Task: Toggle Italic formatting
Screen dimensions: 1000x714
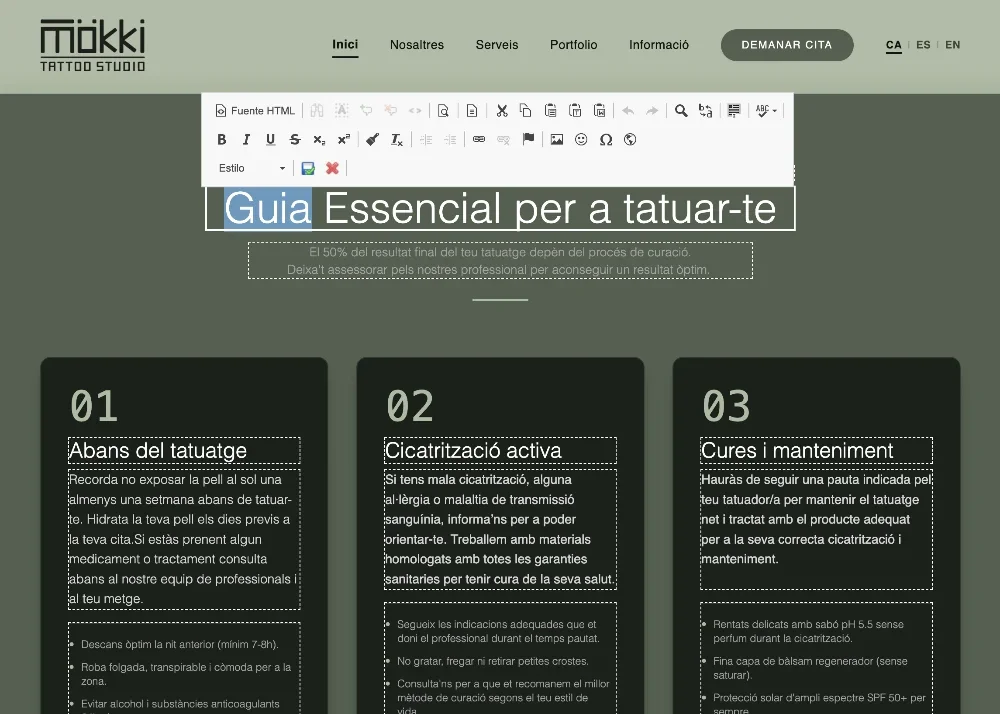Action: 246,140
